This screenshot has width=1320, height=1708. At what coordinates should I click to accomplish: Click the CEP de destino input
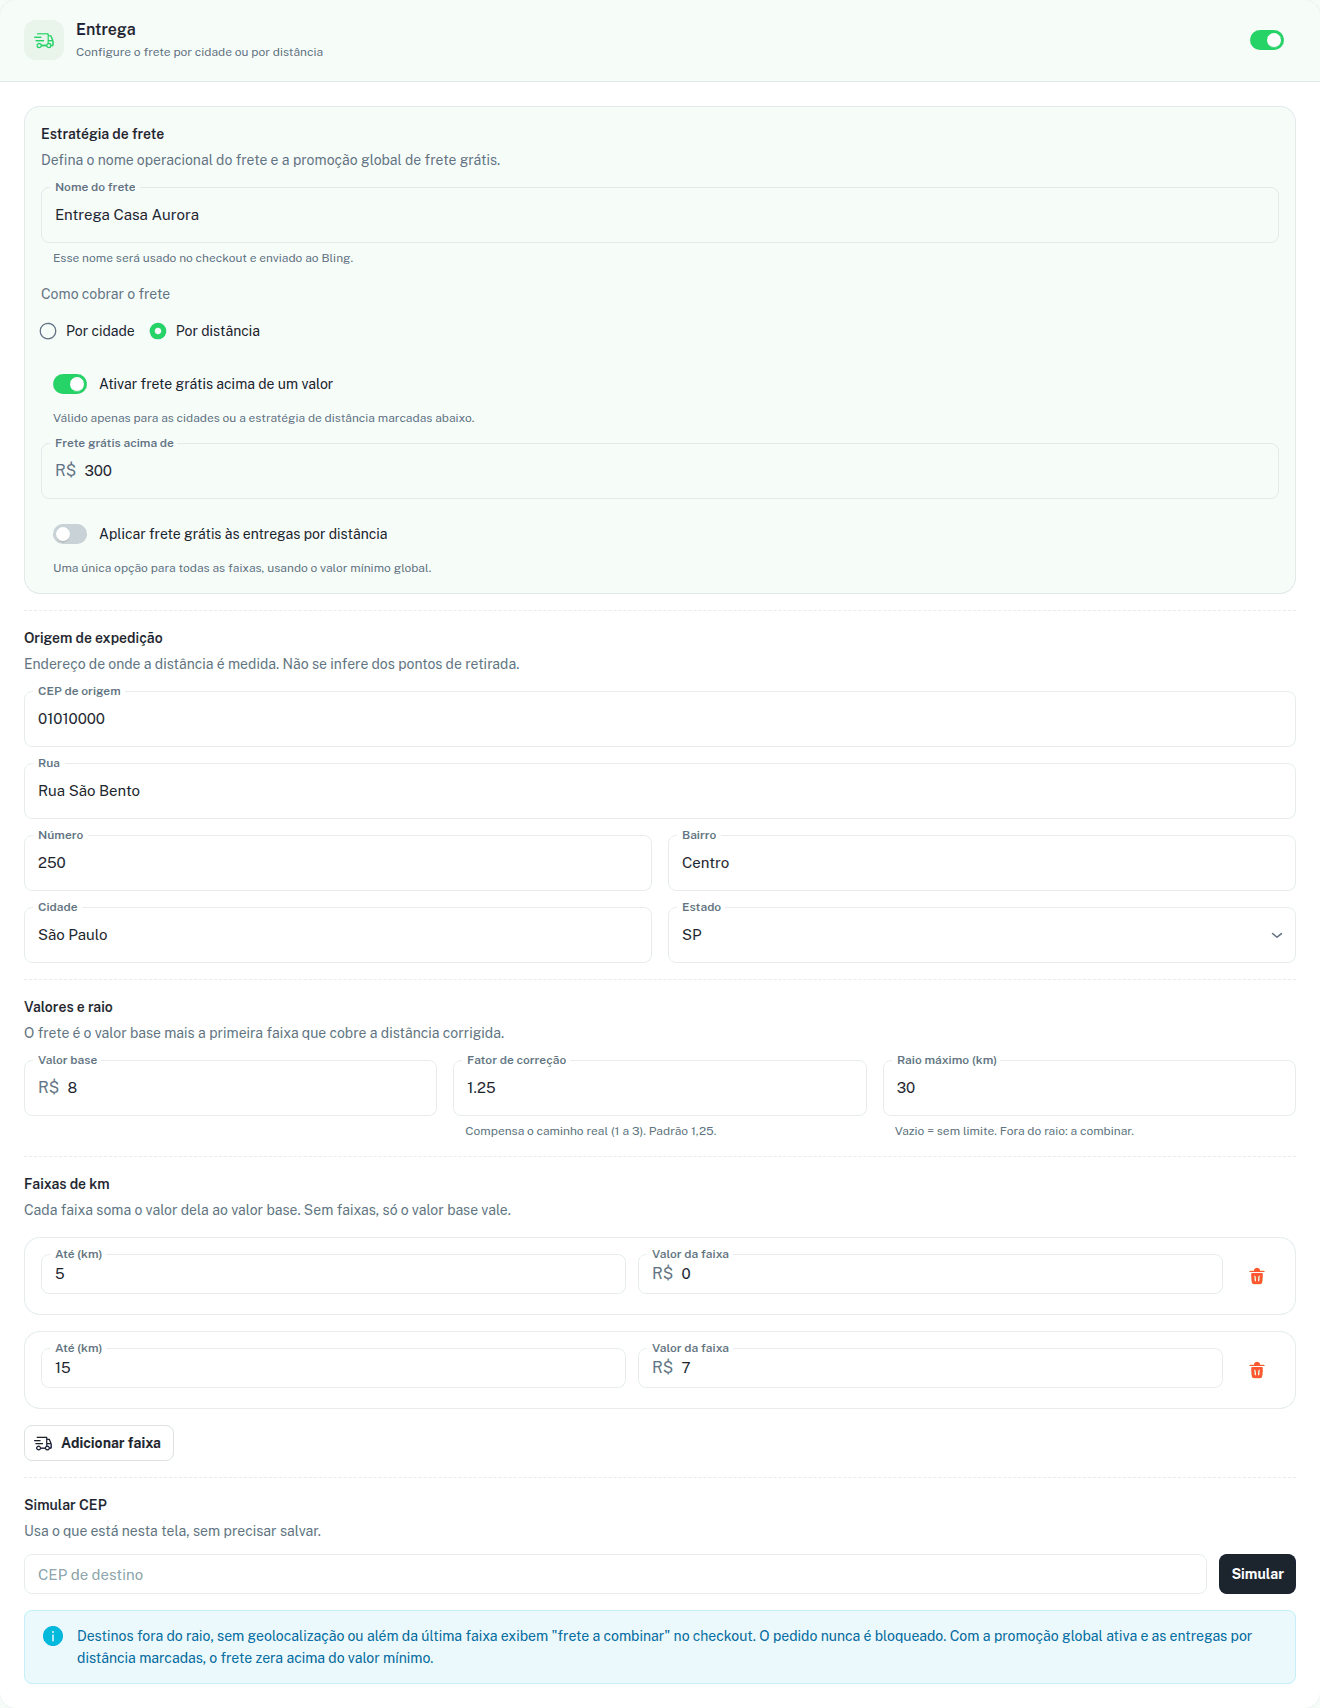(x=615, y=1574)
